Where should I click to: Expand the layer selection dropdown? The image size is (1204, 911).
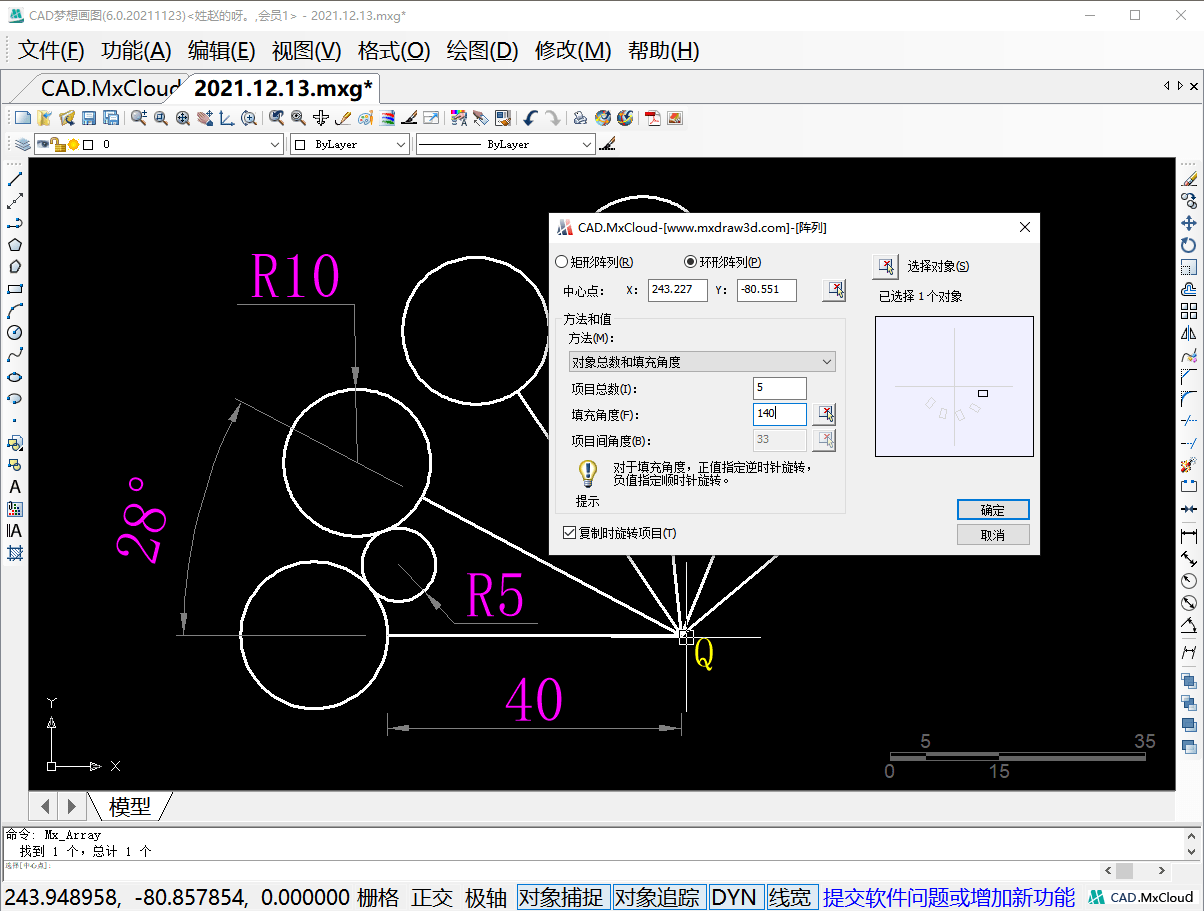pyautogui.click(x=276, y=145)
